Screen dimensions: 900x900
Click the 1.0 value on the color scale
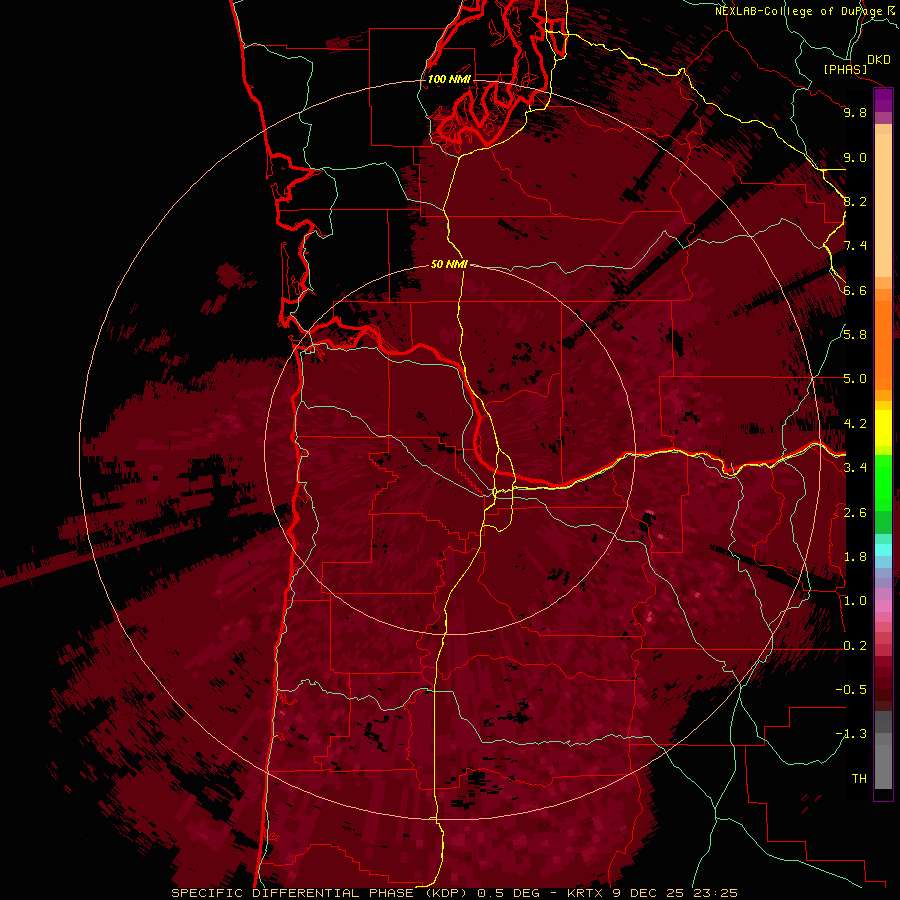(855, 602)
